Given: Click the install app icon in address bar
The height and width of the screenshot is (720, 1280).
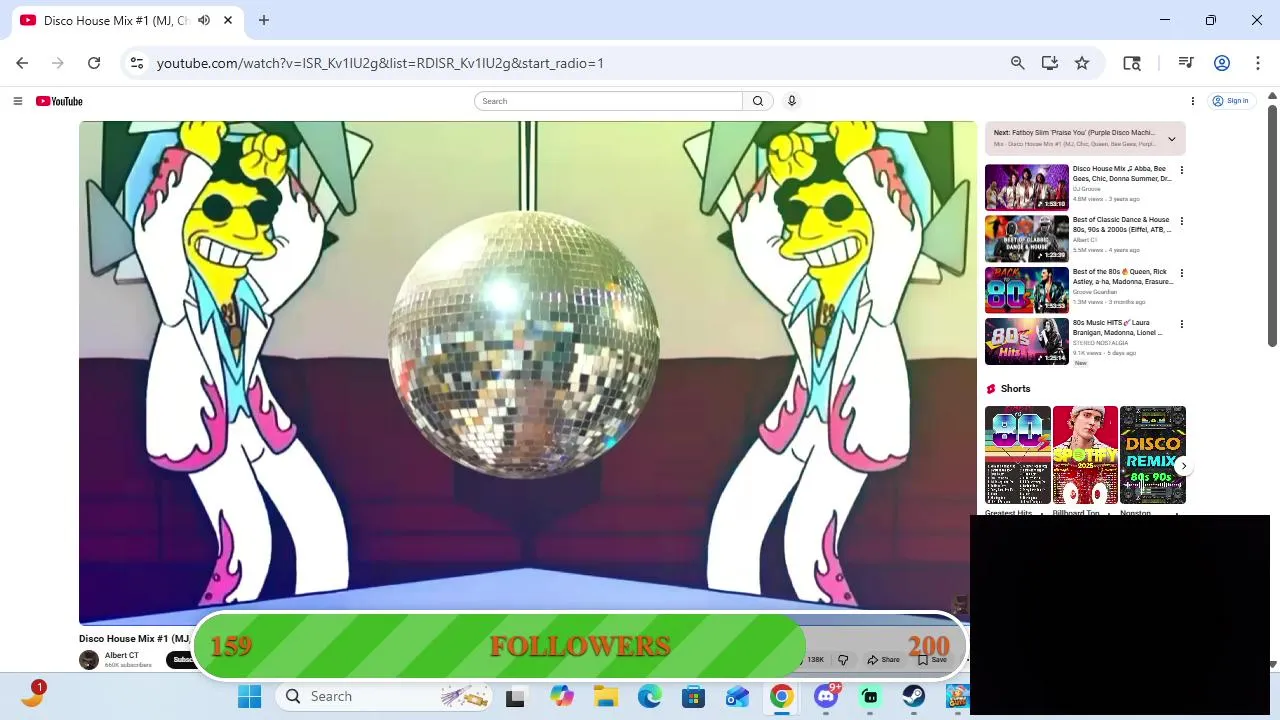Looking at the screenshot, I should tap(1049, 63).
